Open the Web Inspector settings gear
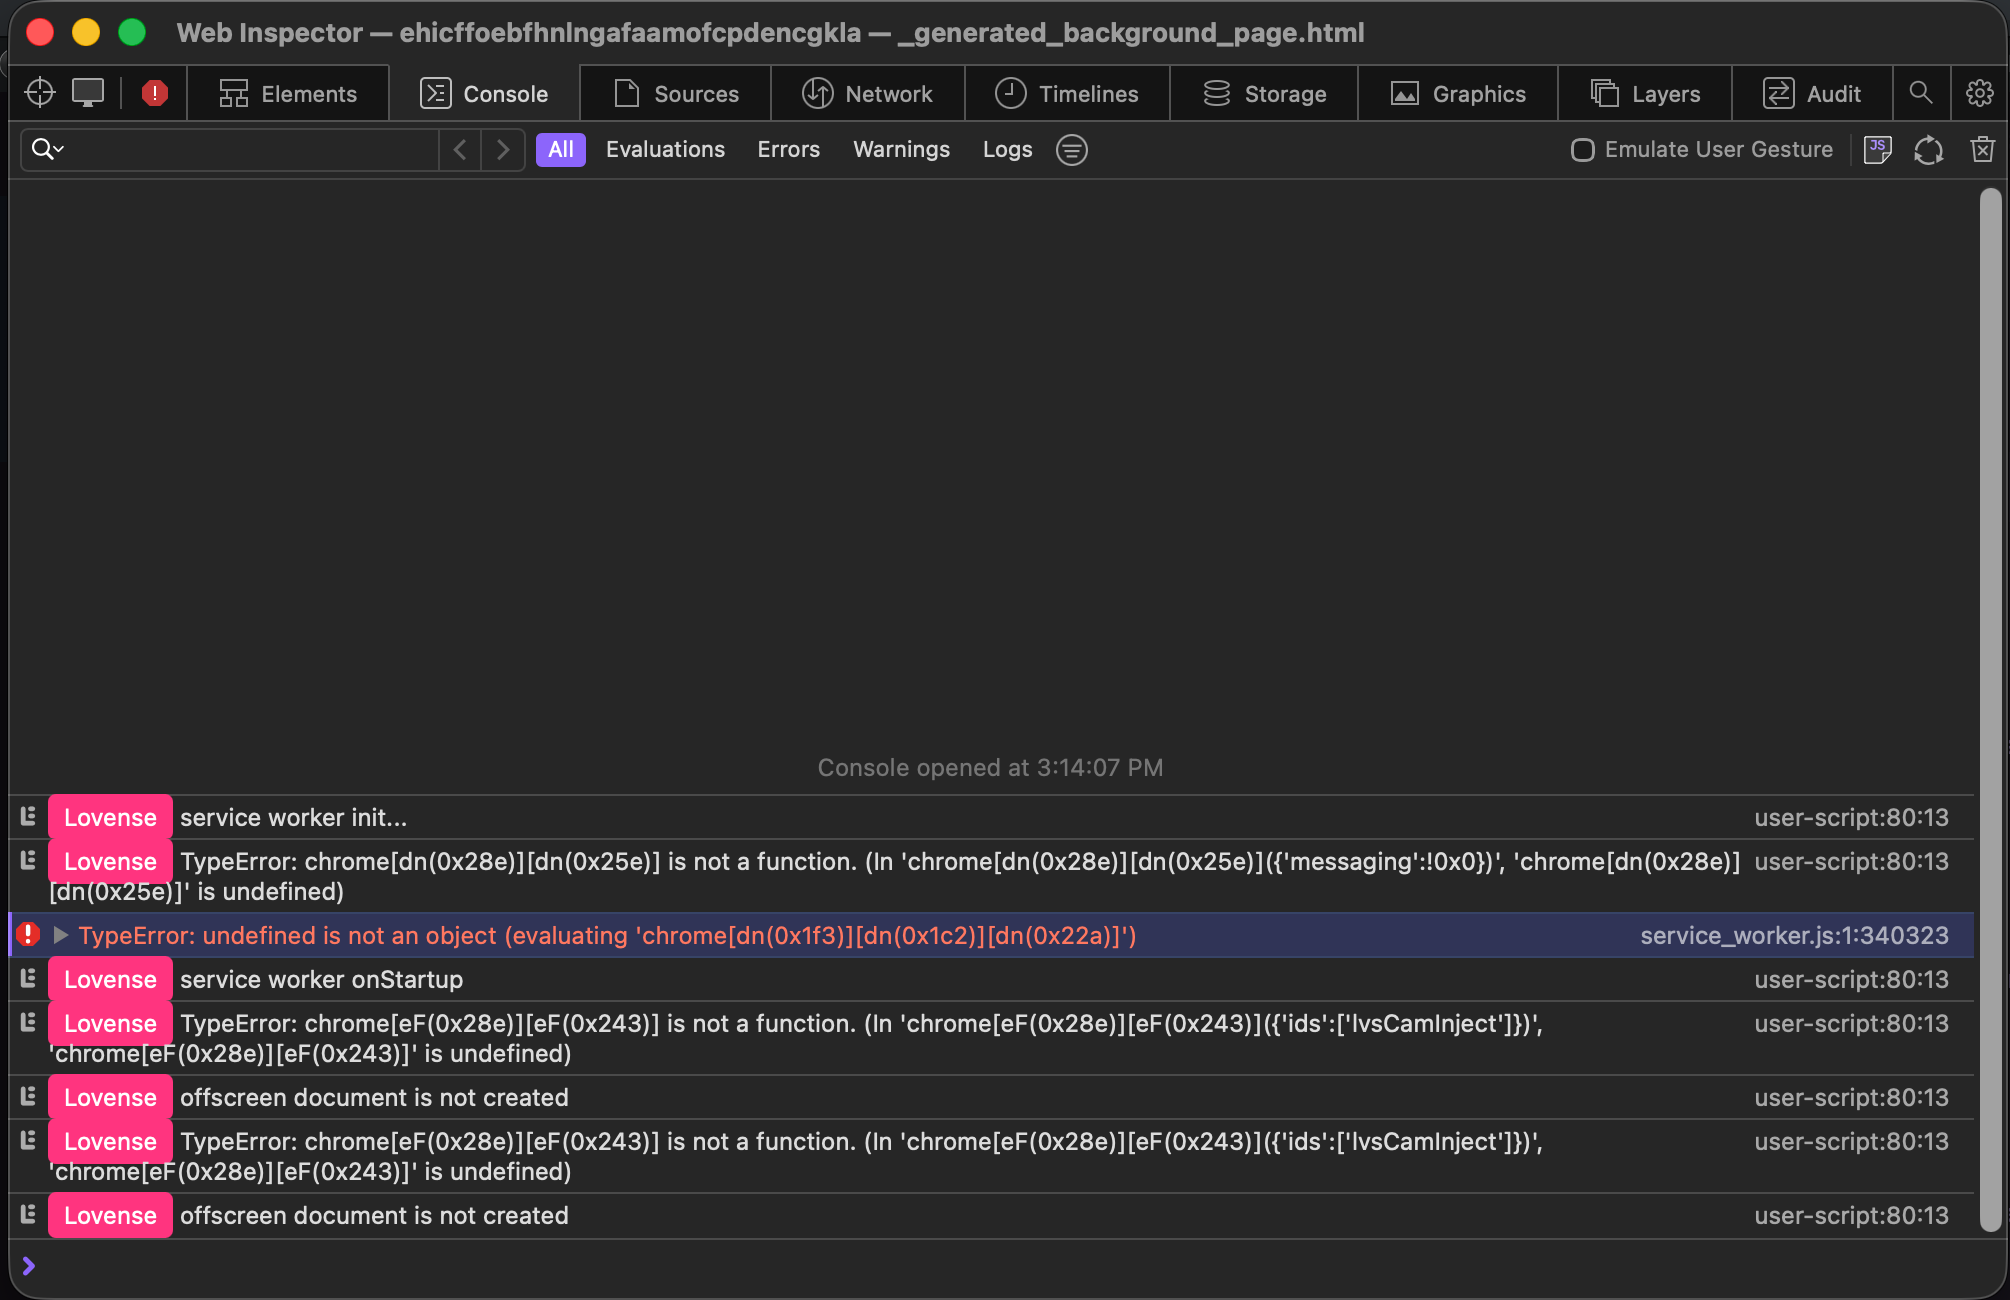 [1980, 93]
